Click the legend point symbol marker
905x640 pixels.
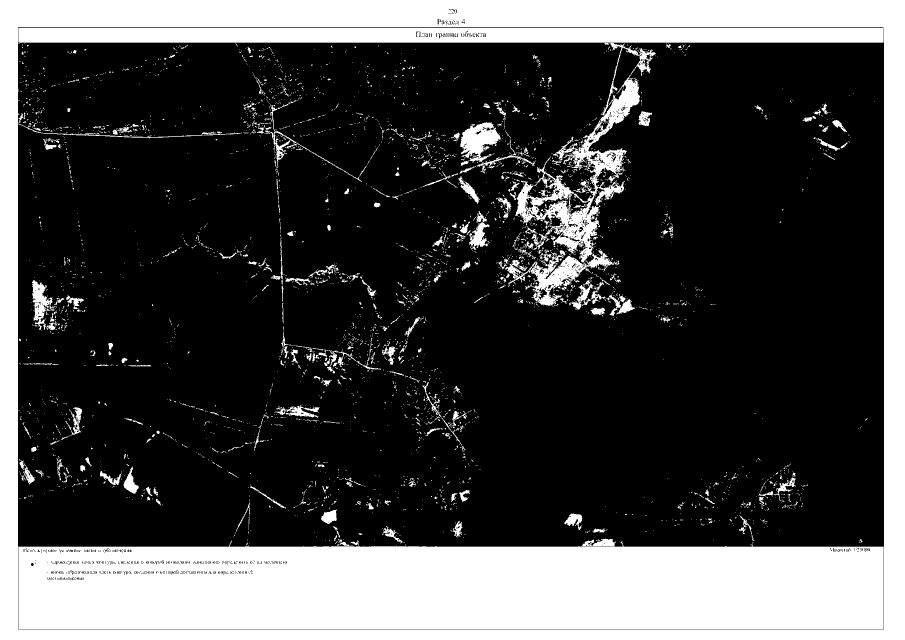click(34, 564)
